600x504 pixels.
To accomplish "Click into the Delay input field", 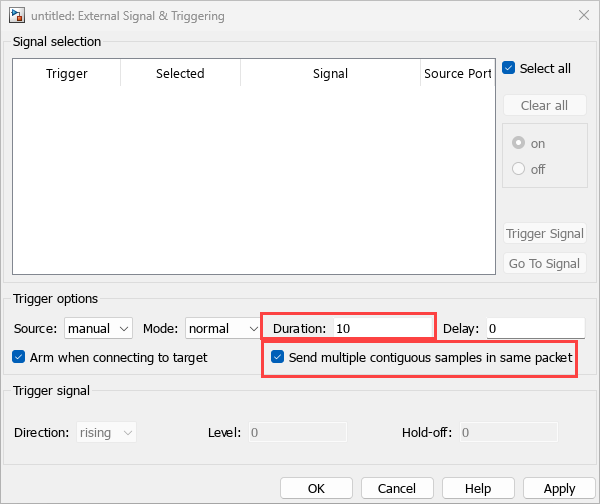I will tap(534, 328).
